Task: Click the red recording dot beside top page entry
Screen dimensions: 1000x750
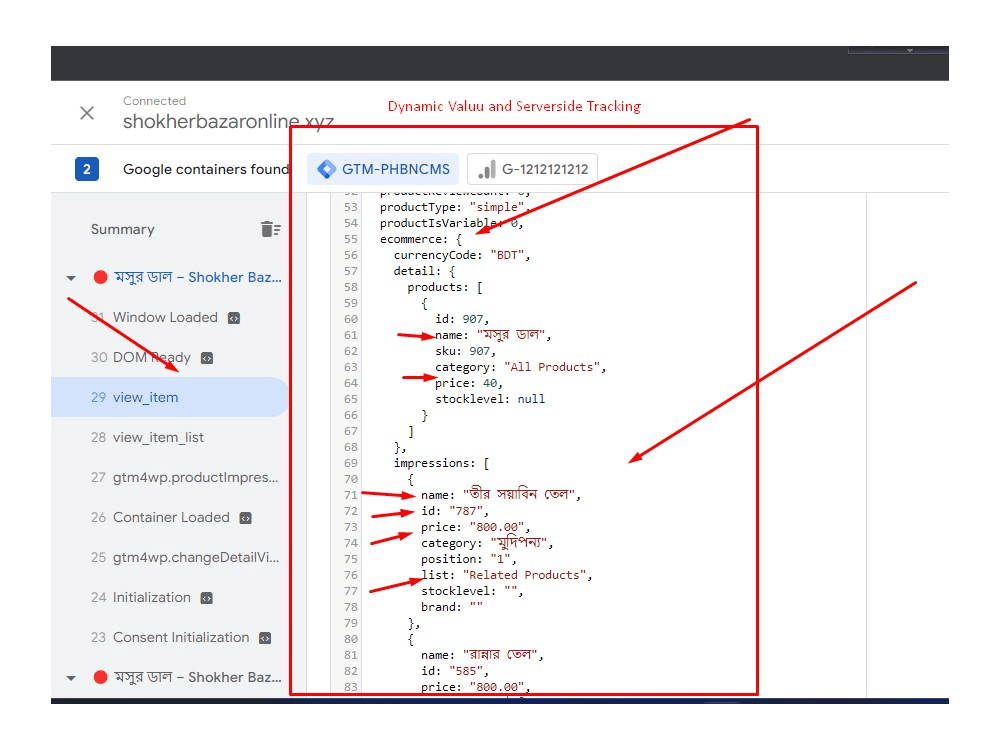Action: tap(100, 277)
